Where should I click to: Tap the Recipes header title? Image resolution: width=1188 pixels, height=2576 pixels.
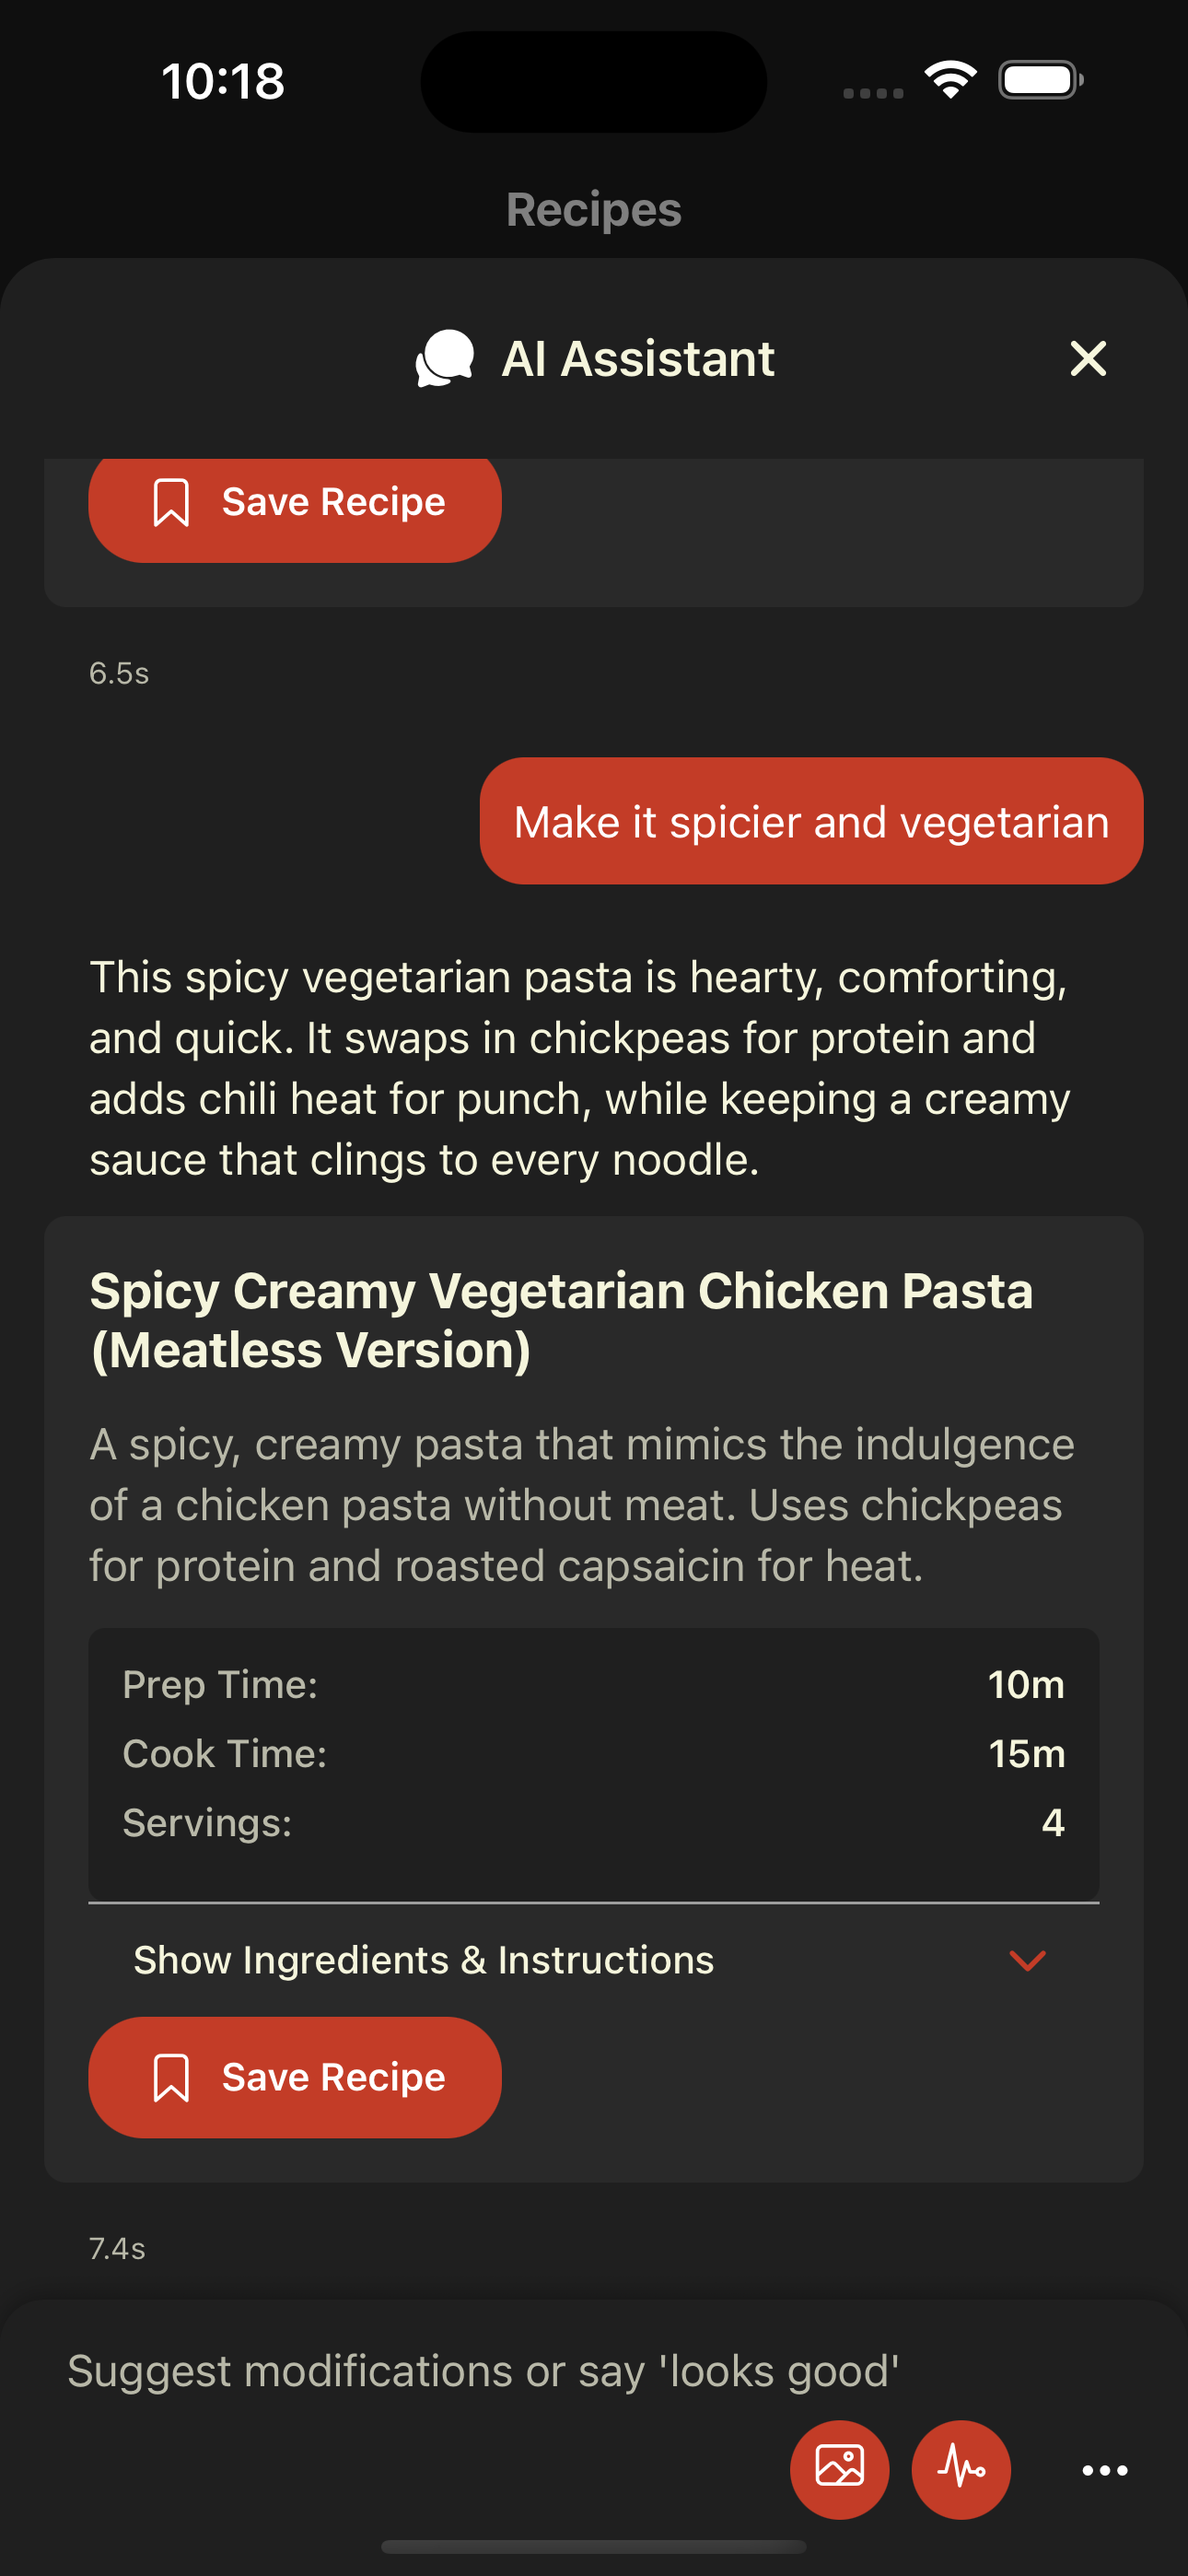pos(594,210)
